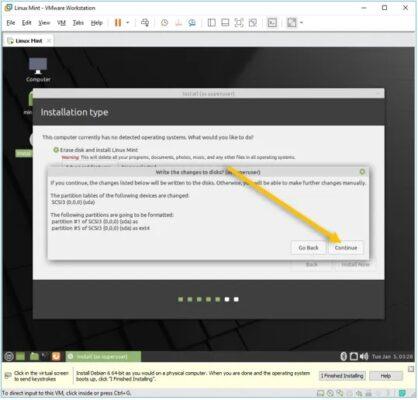The height and width of the screenshot is (400, 418).
Task: Take a snapshot using the clock icon
Action: [164, 23]
